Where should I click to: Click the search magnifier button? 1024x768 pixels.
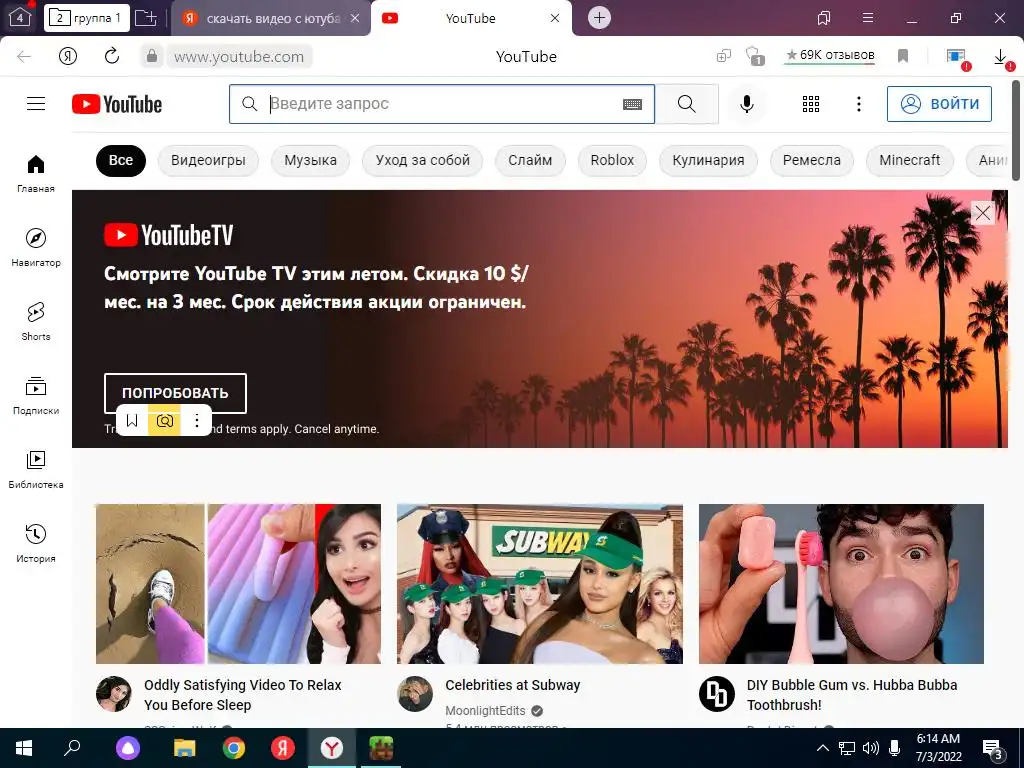pos(686,104)
